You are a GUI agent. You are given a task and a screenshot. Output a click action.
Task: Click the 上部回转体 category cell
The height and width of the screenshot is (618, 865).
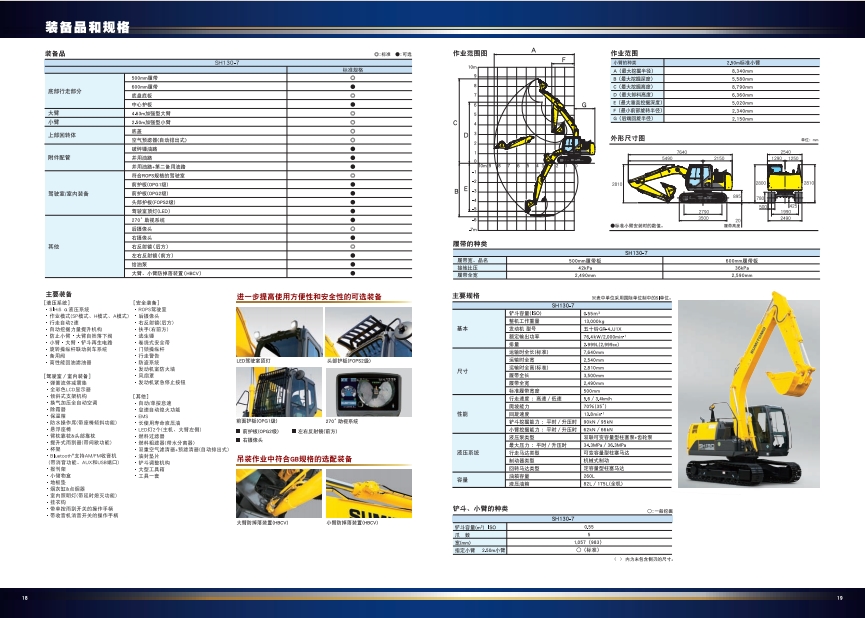pos(84,135)
